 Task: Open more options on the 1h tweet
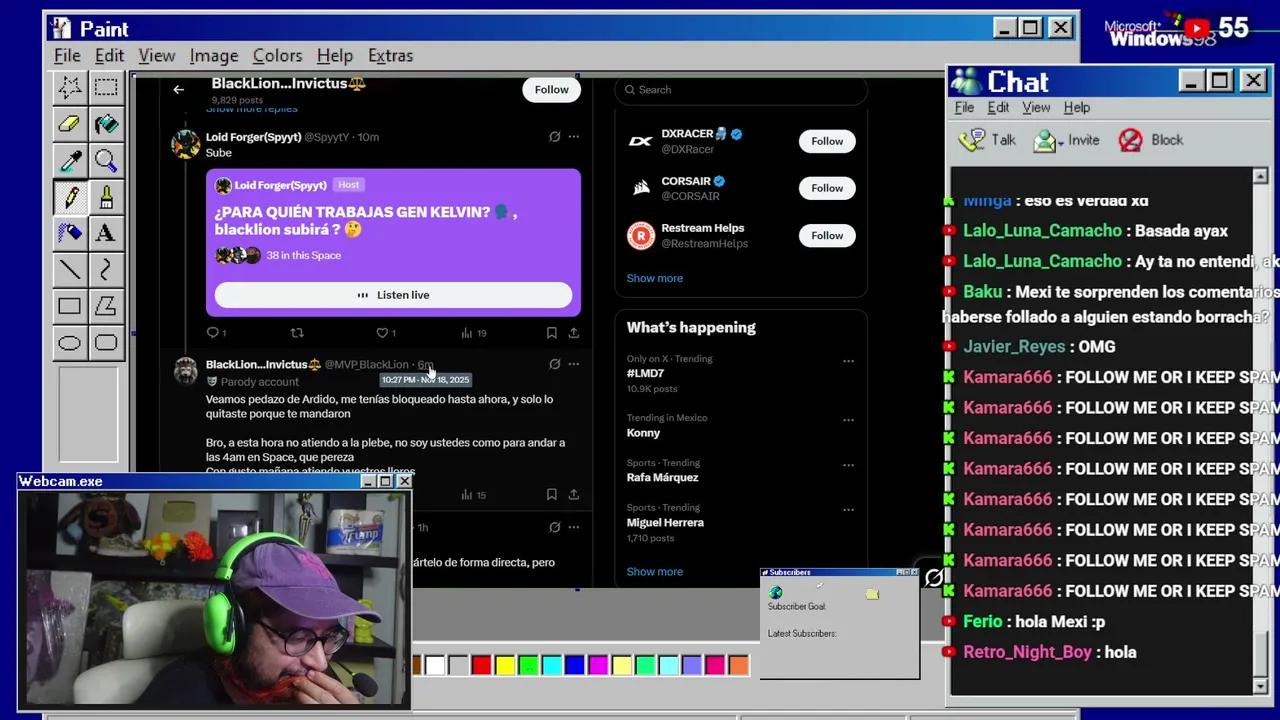(x=573, y=527)
